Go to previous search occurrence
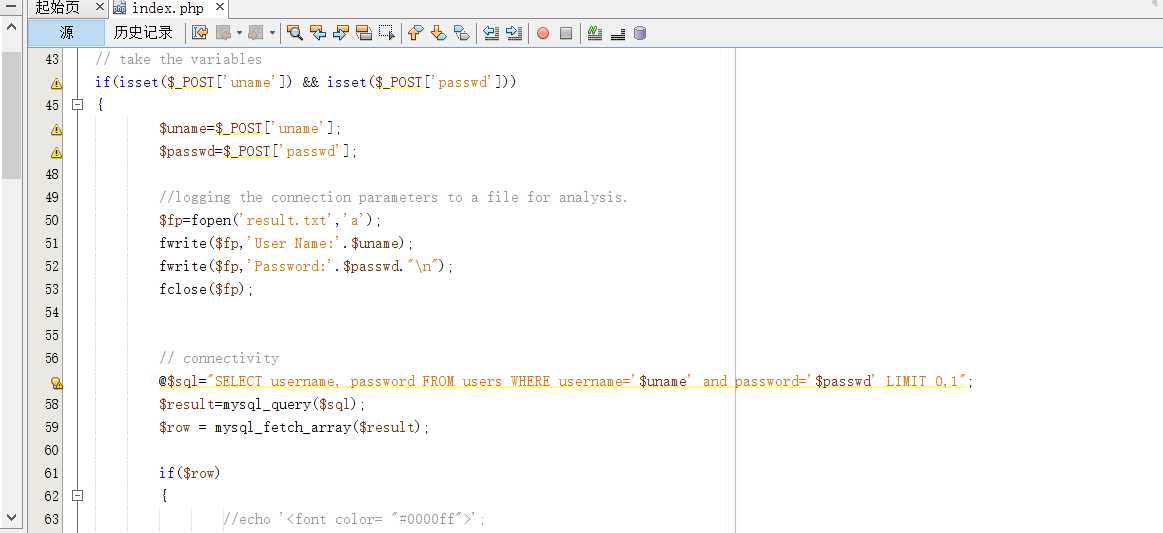Image resolution: width=1163 pixels, height=533 pixels. tap(317, 33)
